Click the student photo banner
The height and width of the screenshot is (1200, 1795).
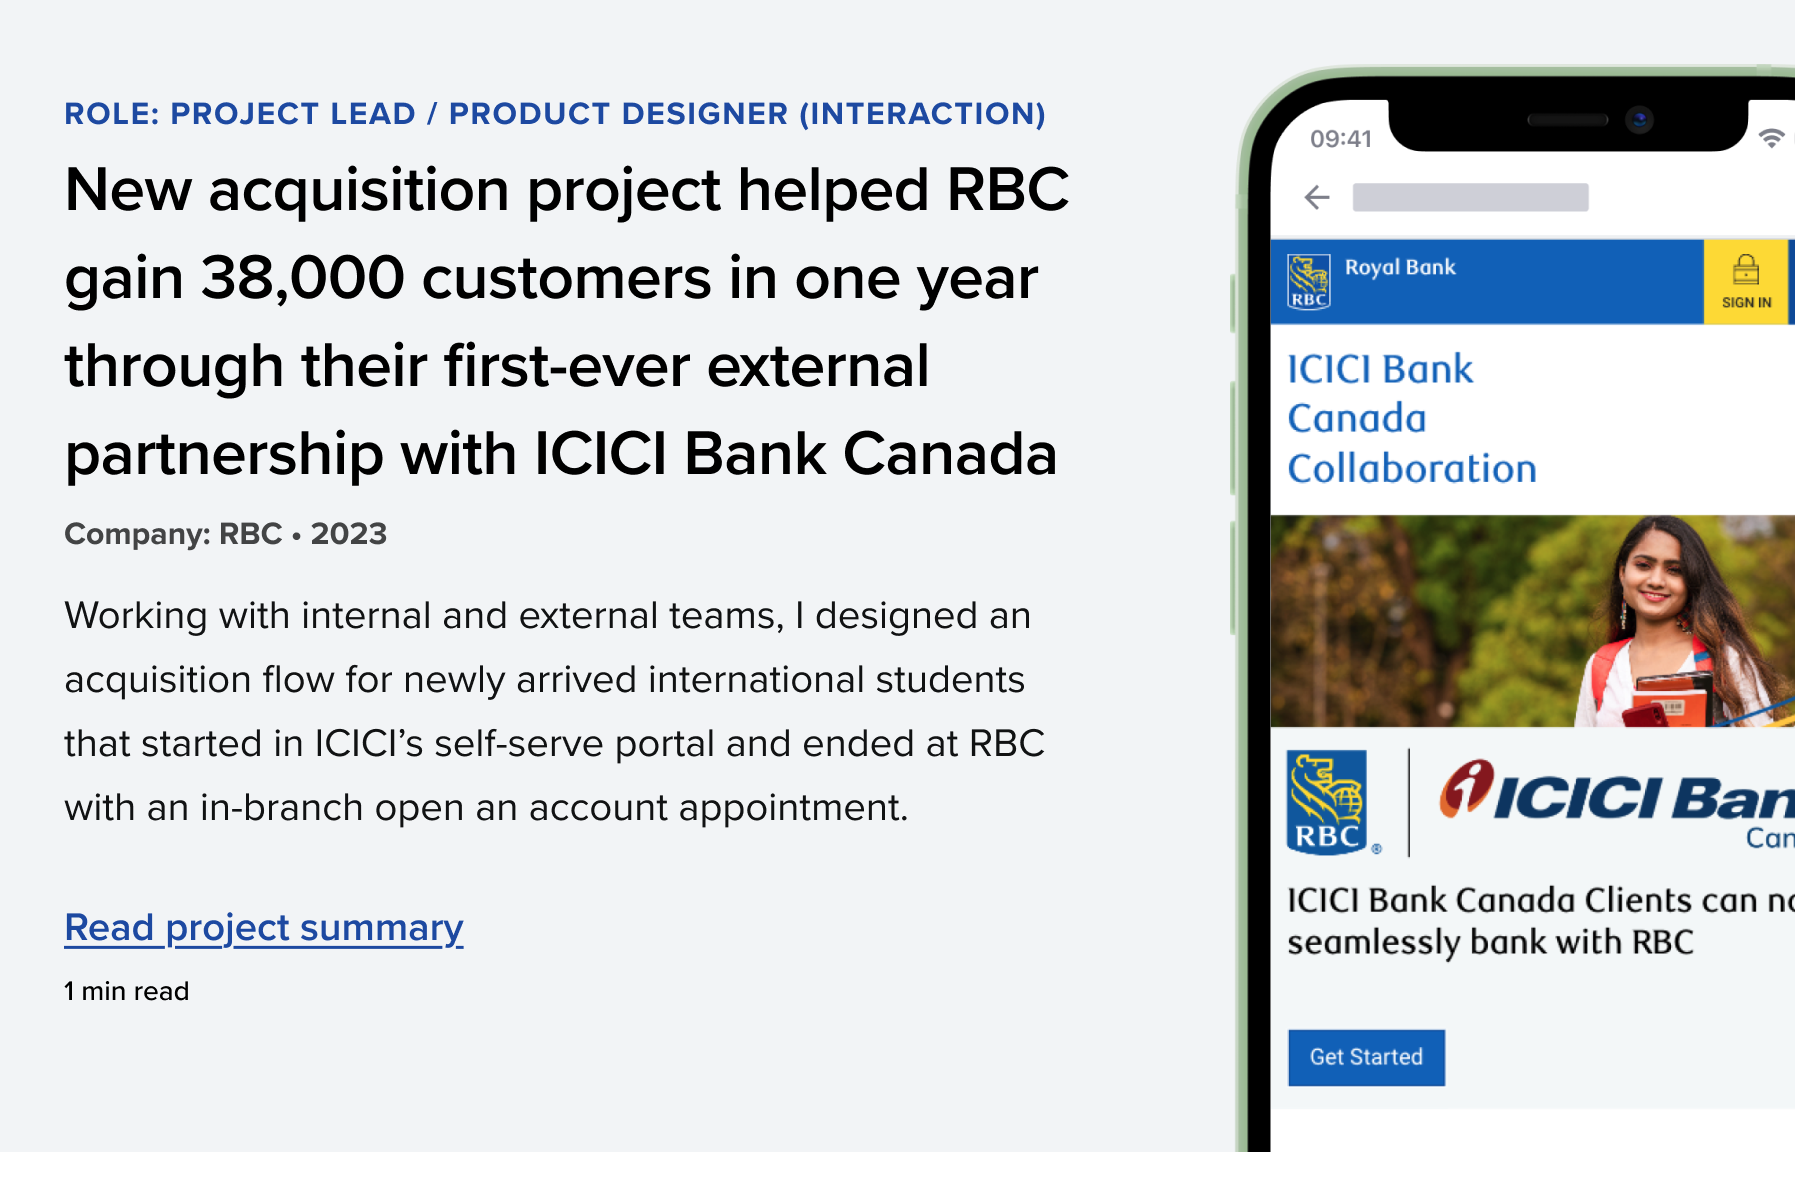[1532, 621]
